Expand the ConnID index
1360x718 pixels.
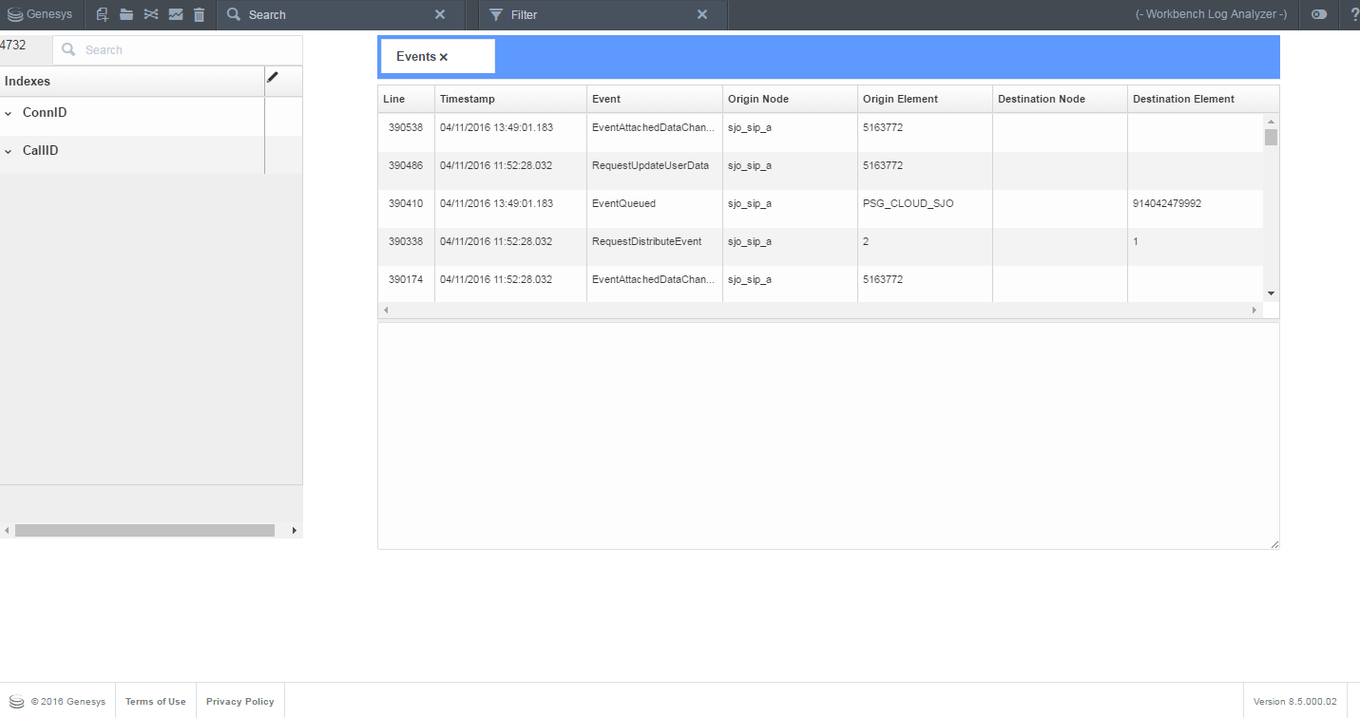tap(9, 114)
